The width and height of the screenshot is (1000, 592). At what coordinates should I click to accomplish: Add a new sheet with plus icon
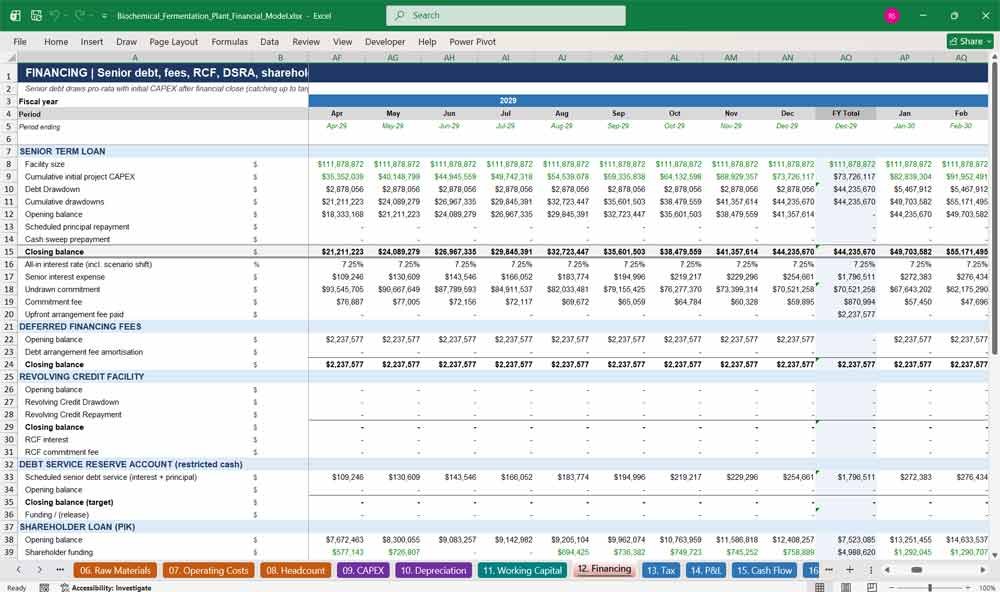[x=849, y=570]
